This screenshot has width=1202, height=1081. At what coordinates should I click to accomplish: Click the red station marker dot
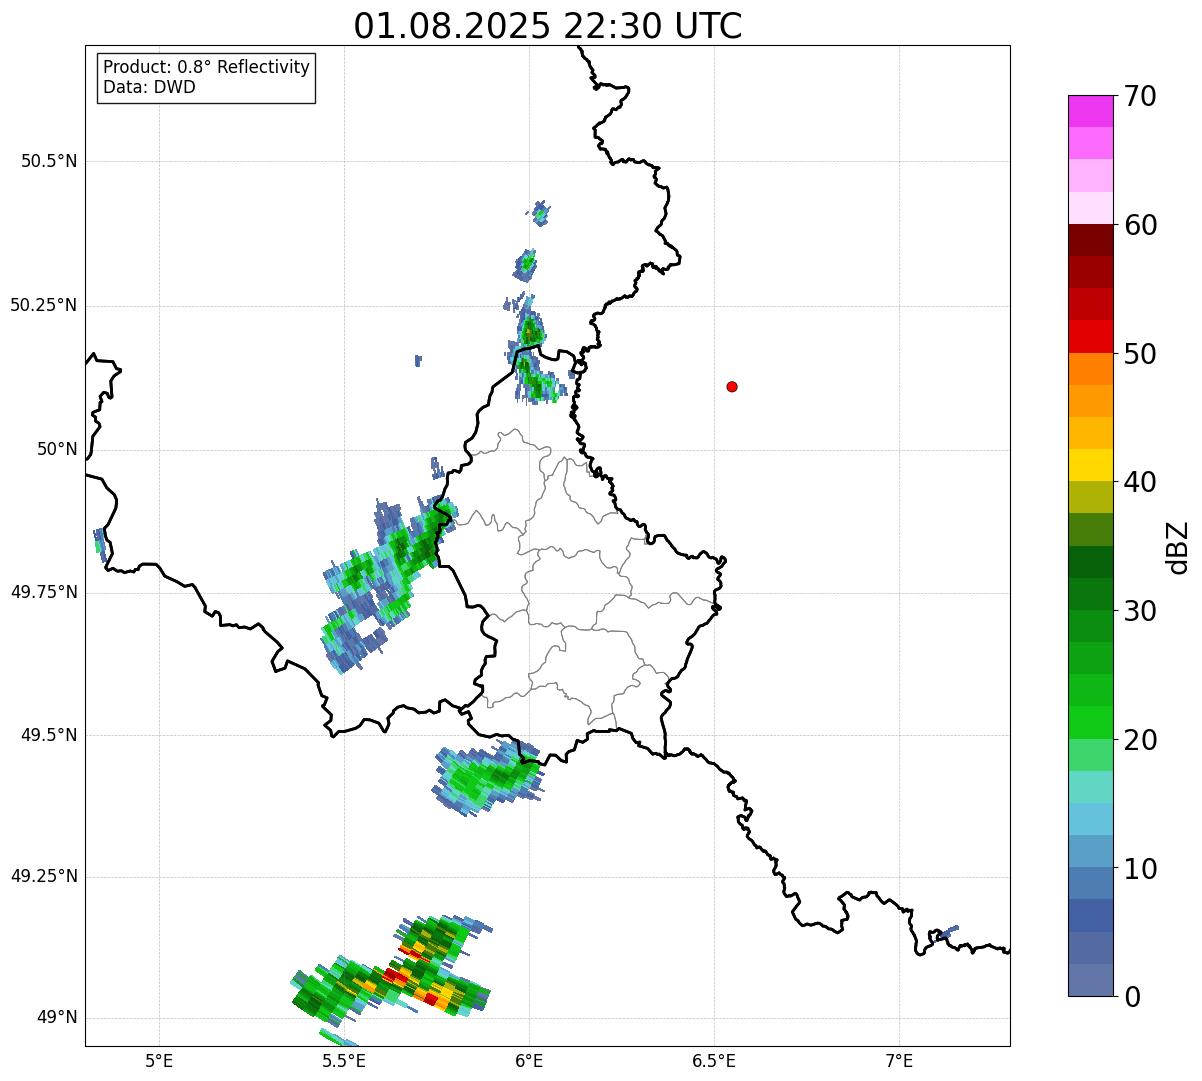point(732,386)
